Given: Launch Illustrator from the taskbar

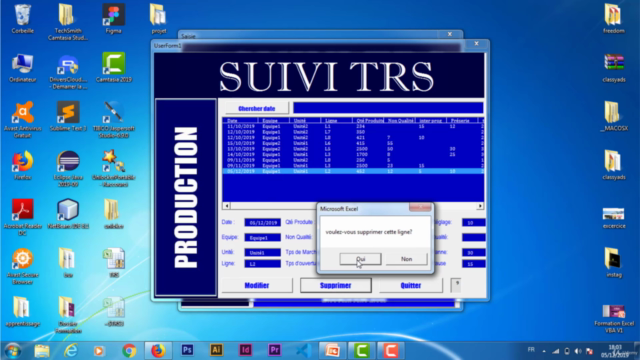Looking at the screenshot, I should point(217,350).
